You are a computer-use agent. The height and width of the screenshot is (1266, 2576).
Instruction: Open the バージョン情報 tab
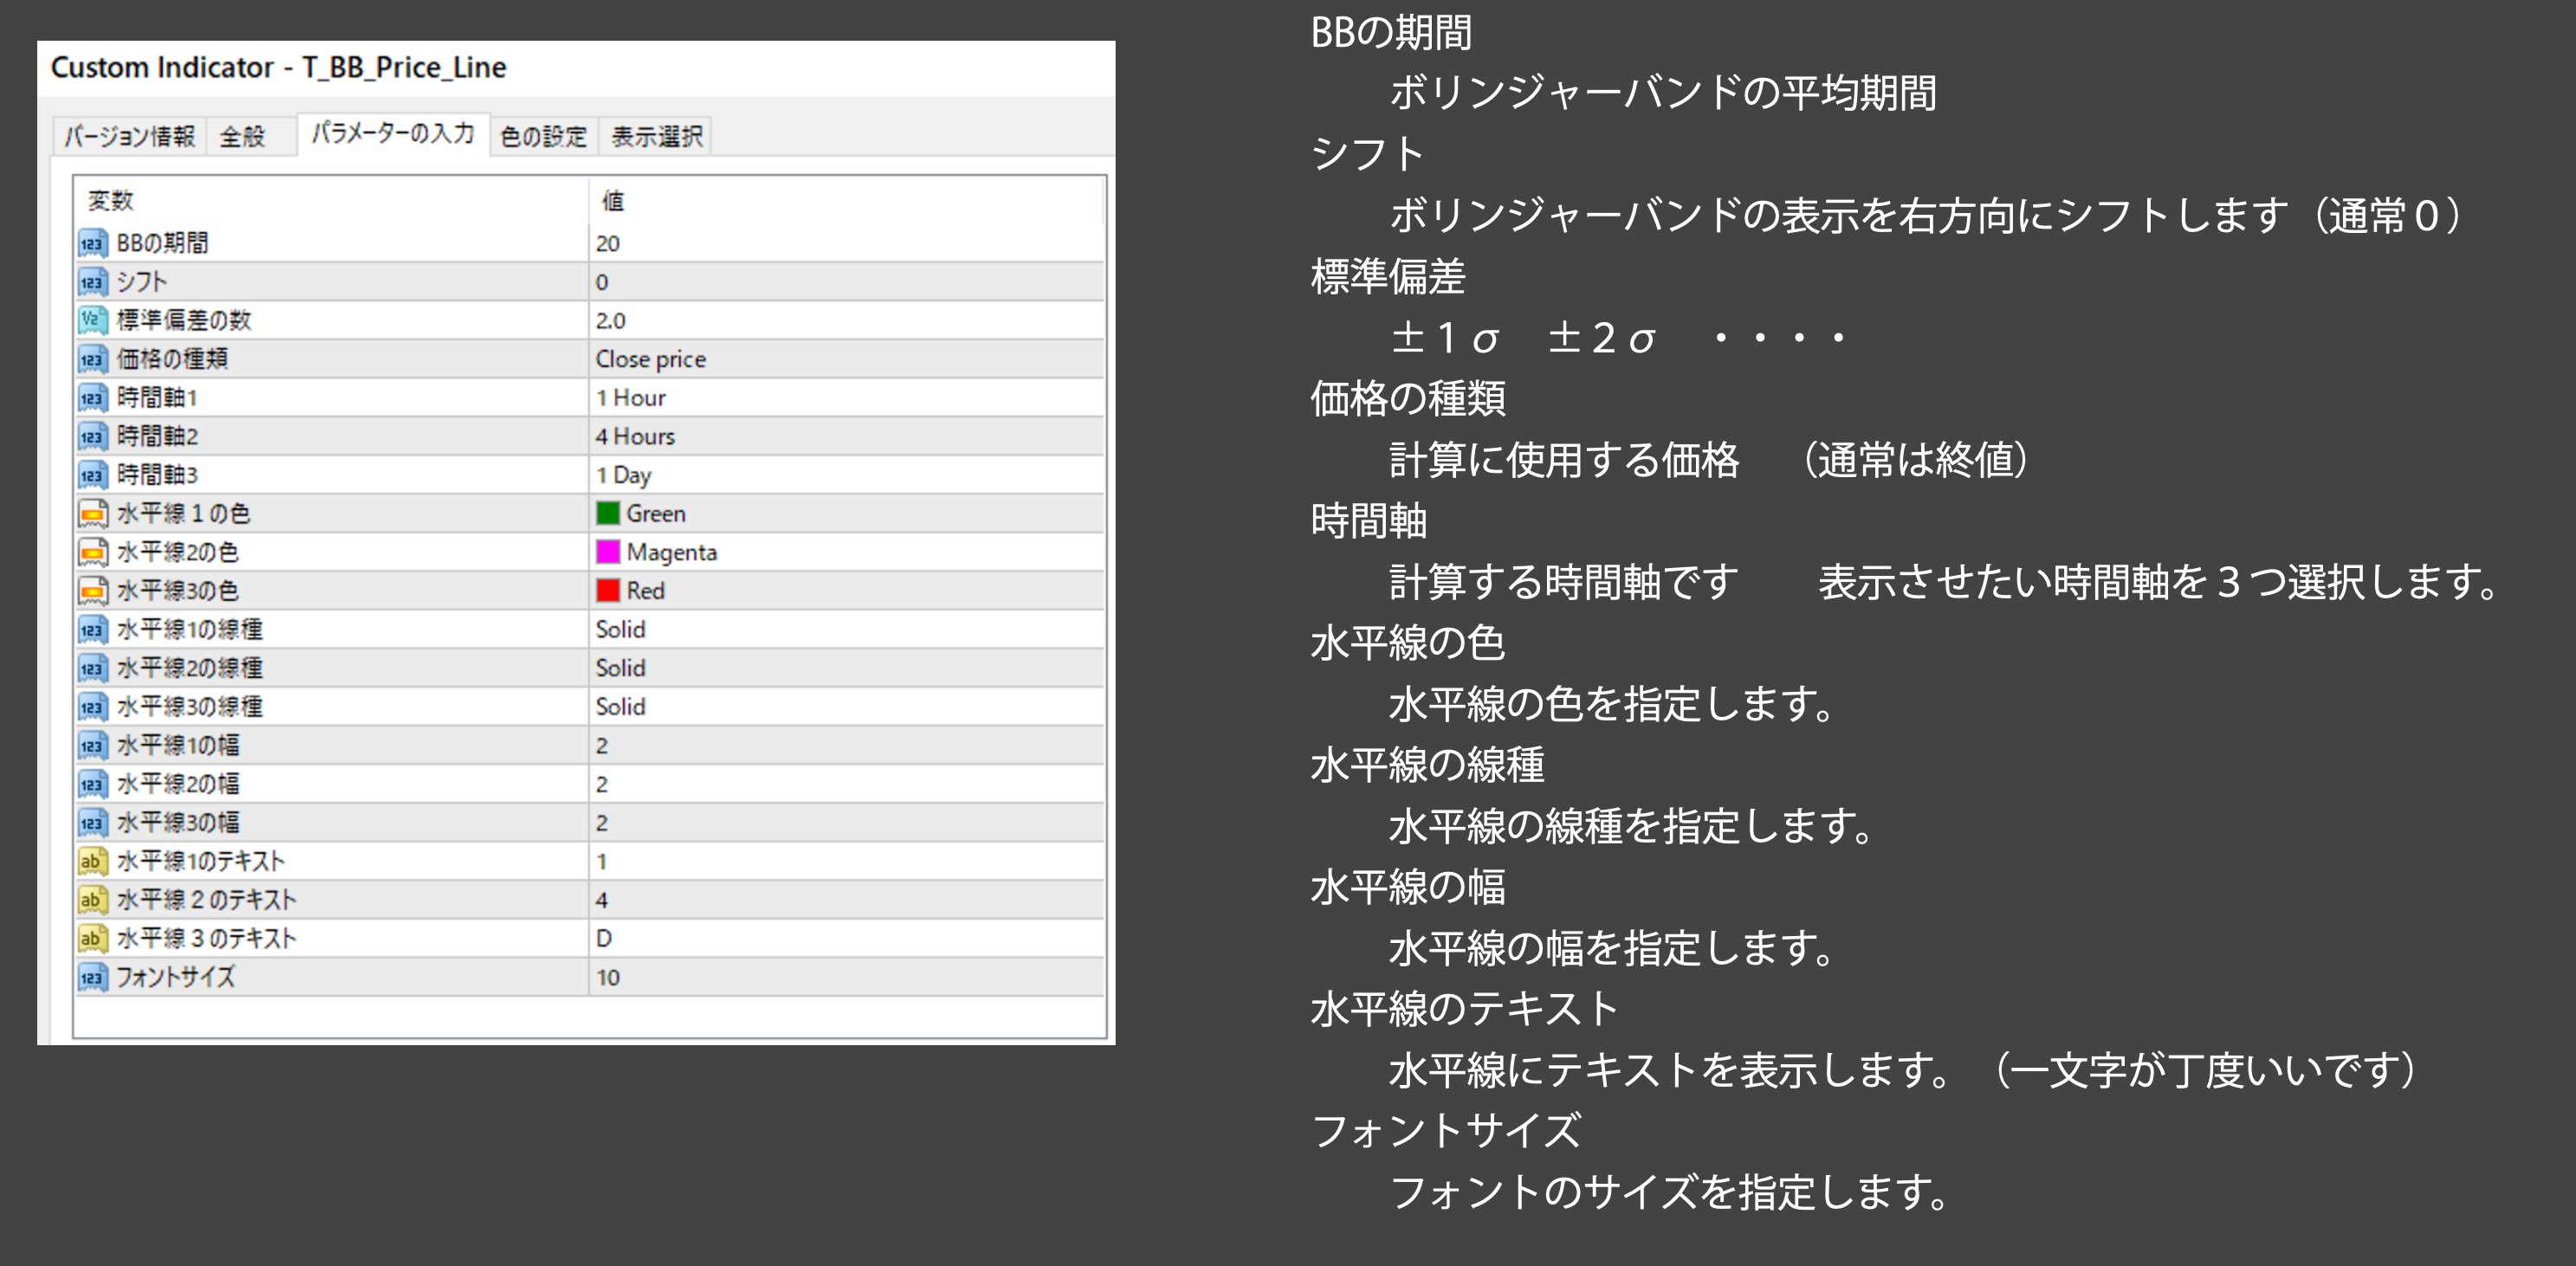[x=129, y=136]
